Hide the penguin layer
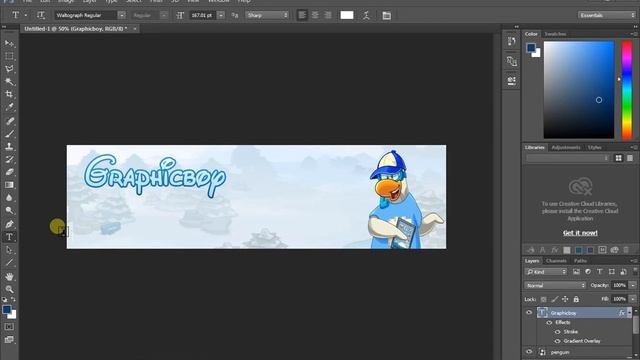Image resolution: width=640 pixels, height=360 pixels. point(529,352)
